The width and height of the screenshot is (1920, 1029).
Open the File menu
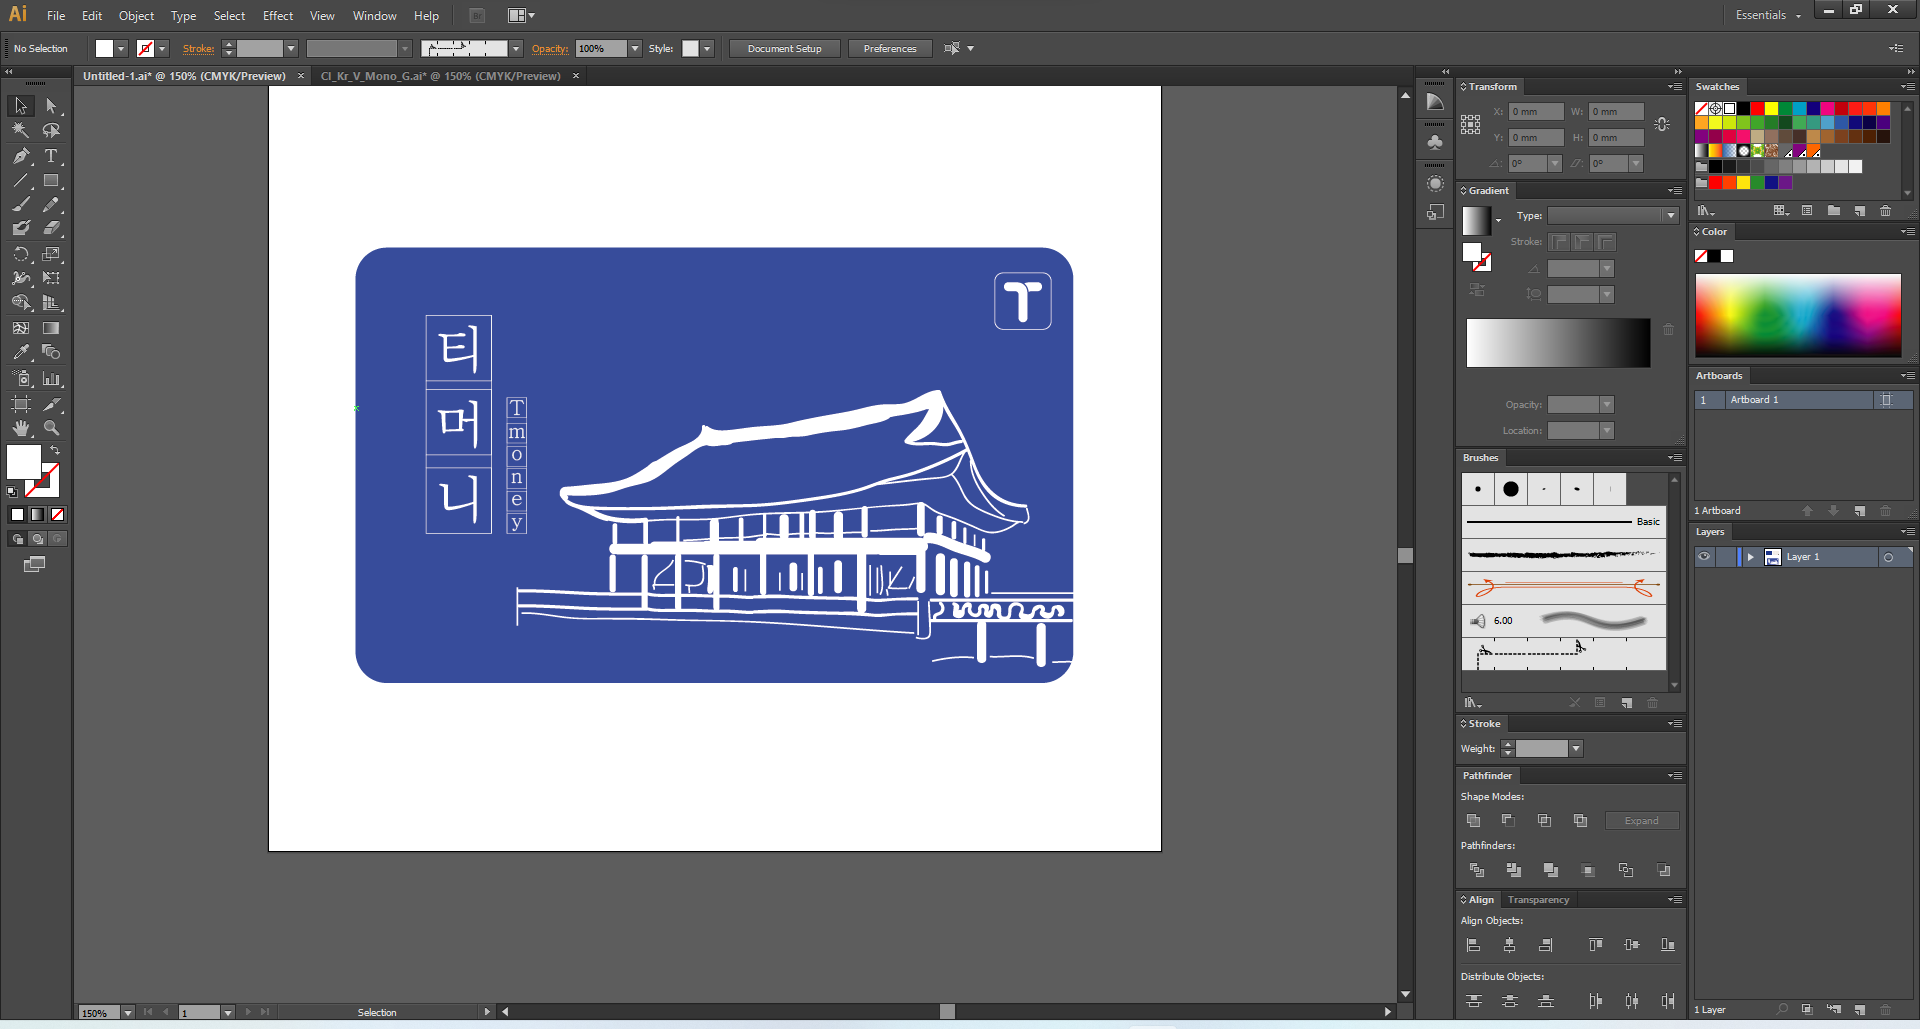pos(56,16)
